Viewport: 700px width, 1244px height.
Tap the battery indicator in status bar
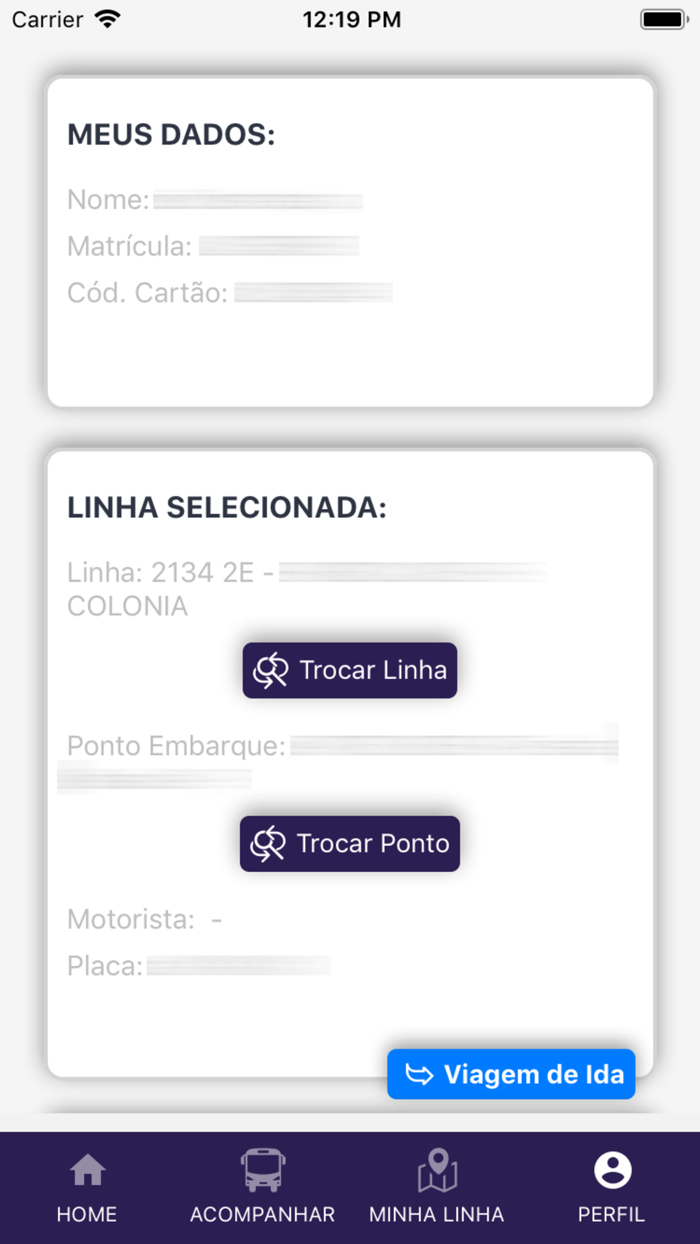click(664, 19)
